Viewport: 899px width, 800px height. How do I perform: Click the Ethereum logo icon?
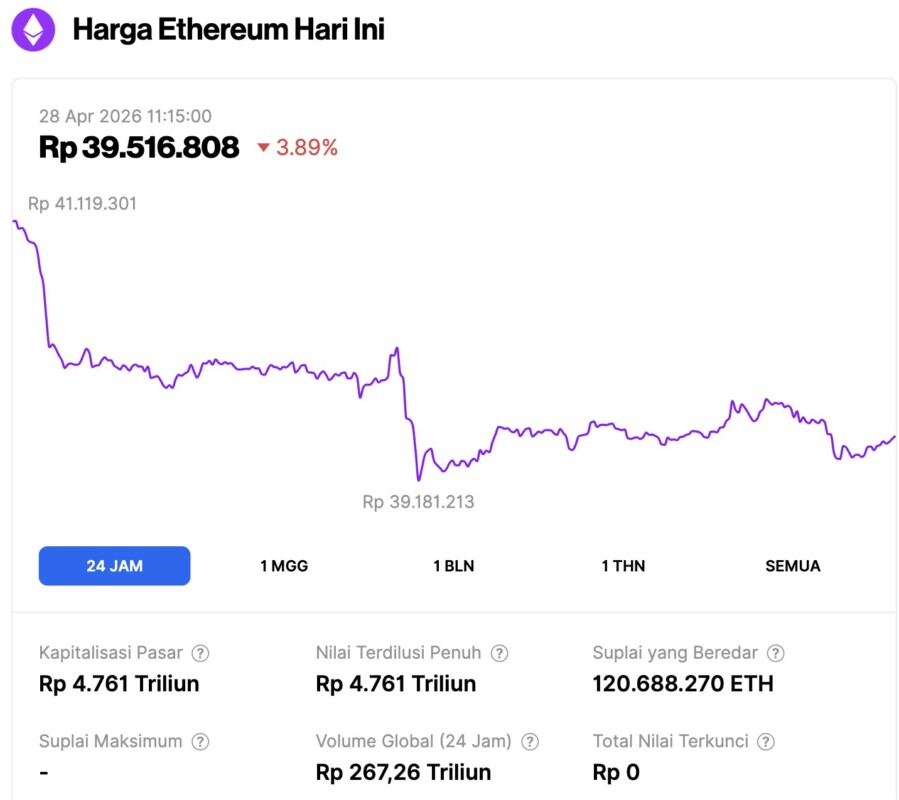point(33,30)
